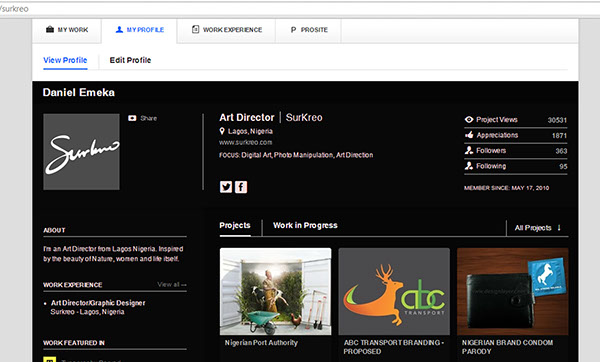Click the Share label
Viewport: 600px width, 362px height.
148,118
